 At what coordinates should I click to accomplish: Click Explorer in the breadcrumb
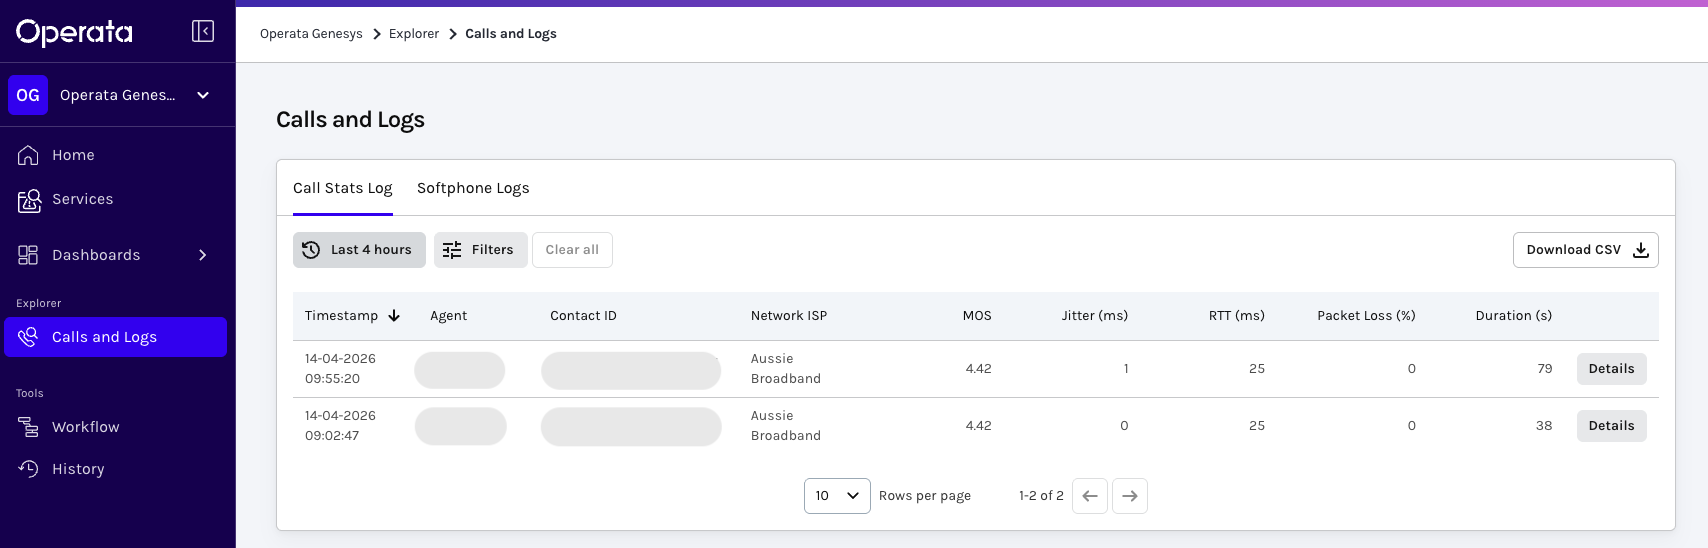(414, 34)
